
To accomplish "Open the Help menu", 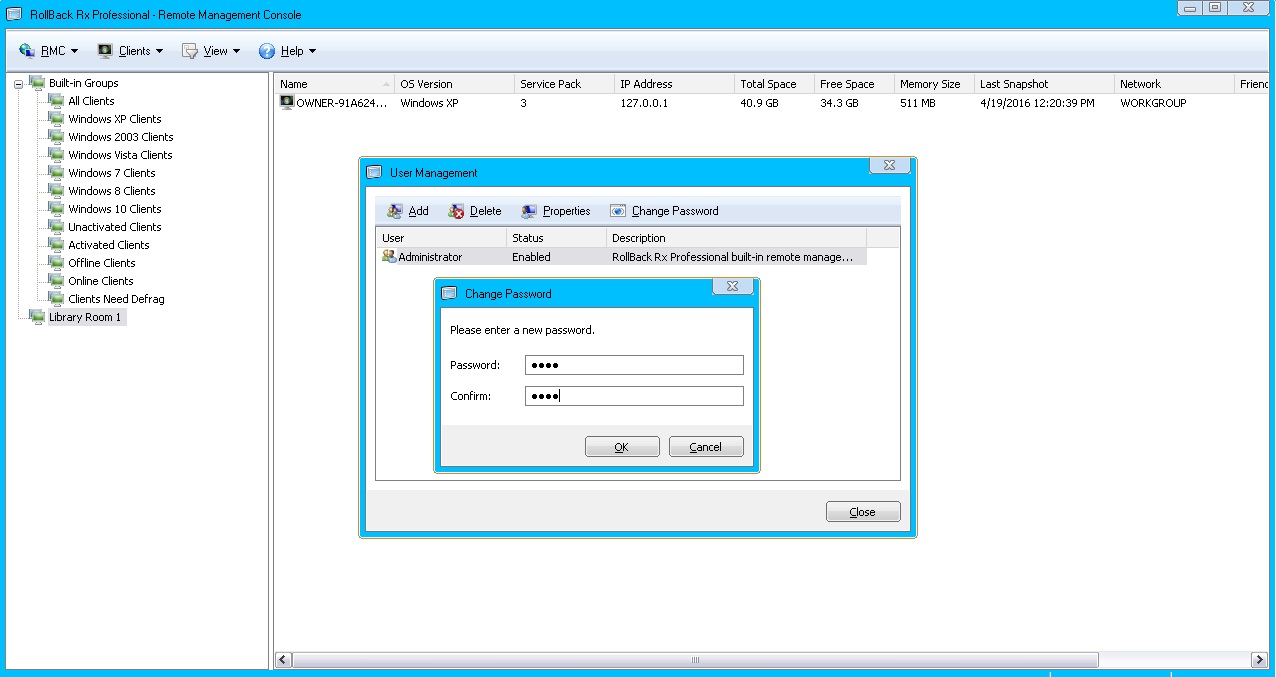I will point(287,51).
